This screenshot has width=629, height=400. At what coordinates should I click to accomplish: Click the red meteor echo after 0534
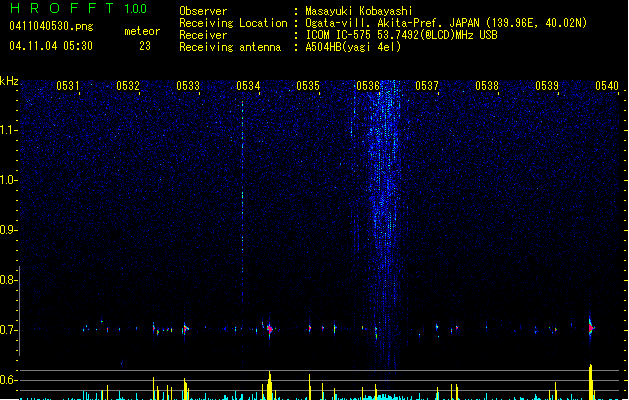click(270, 329)
